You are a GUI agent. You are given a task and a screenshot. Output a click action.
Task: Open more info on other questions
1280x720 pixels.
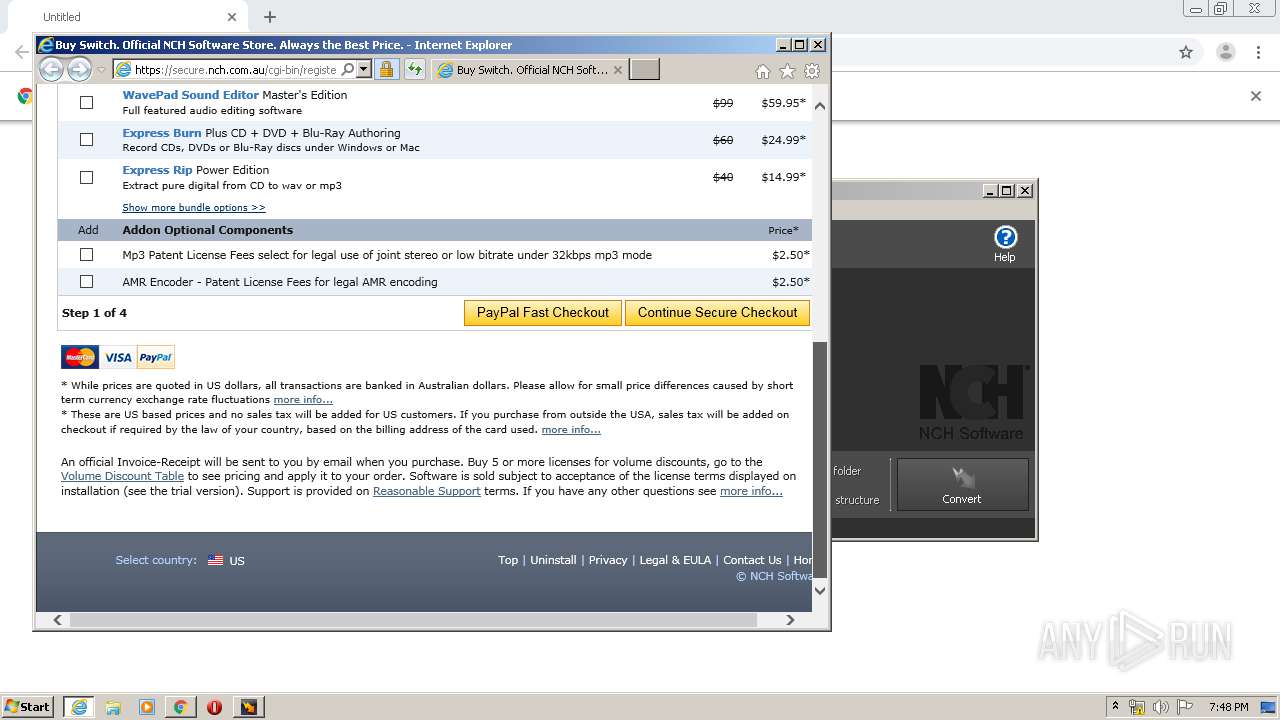click(751, 492)
